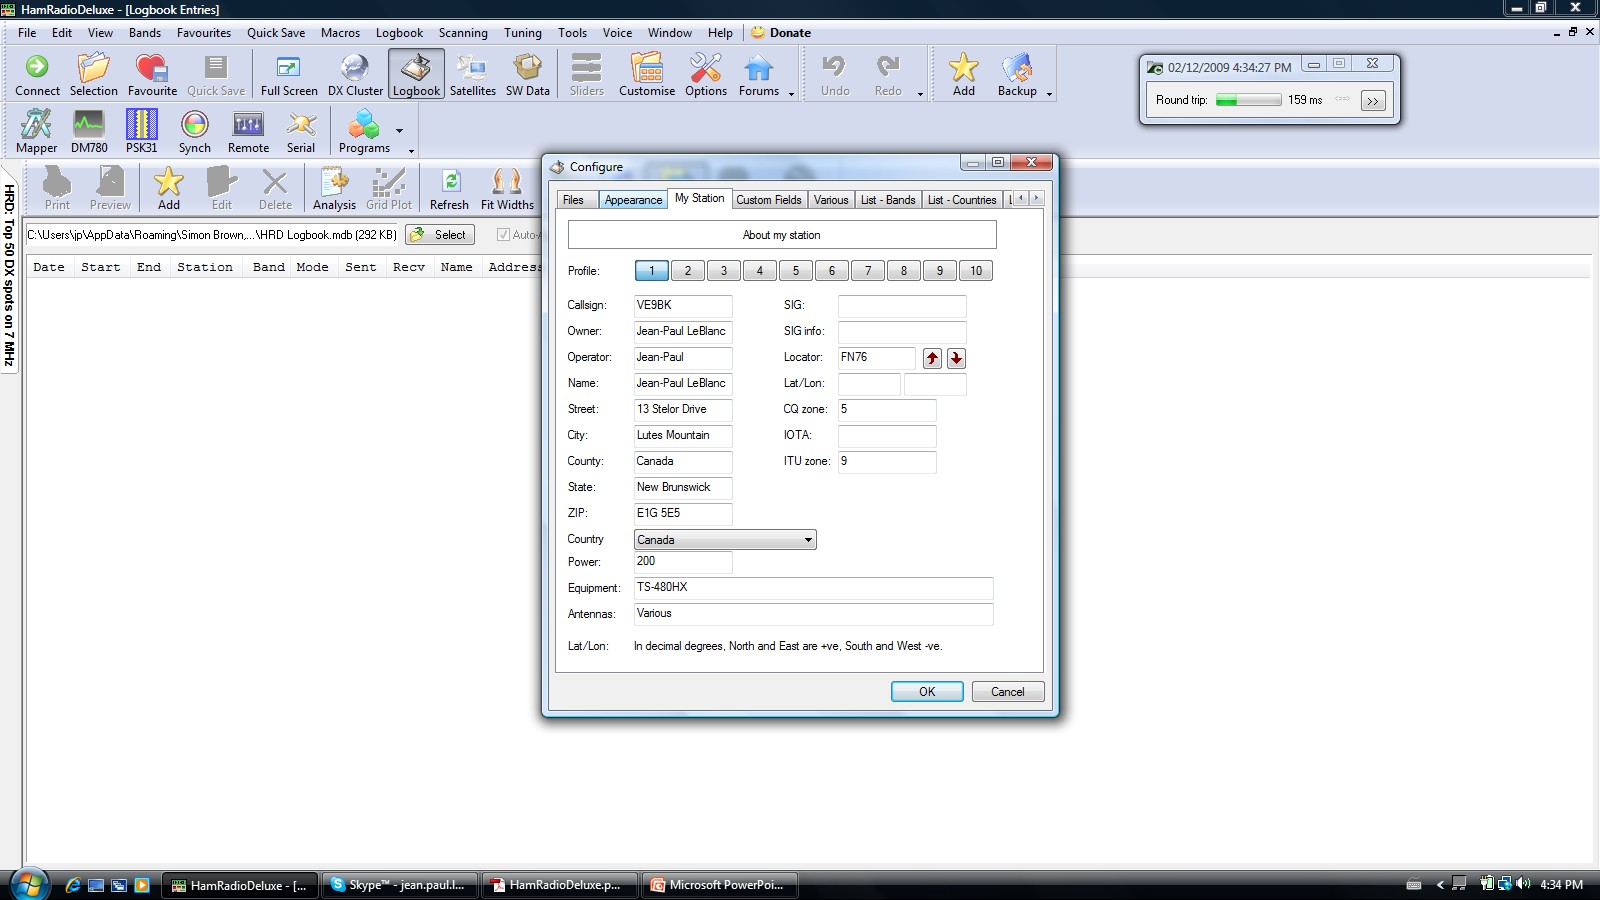
Task: Click the star Add icon beside Backup
Action: pyautogui.click(x=963, y=75)
